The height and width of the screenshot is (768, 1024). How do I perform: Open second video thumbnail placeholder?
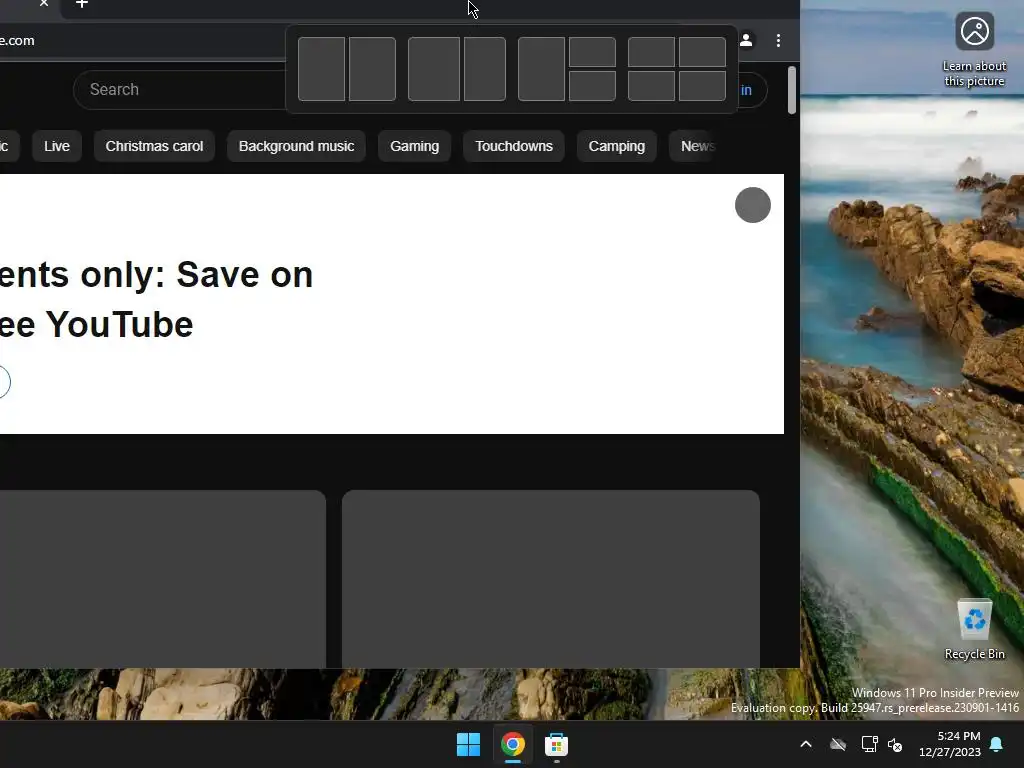click(551, 579)
